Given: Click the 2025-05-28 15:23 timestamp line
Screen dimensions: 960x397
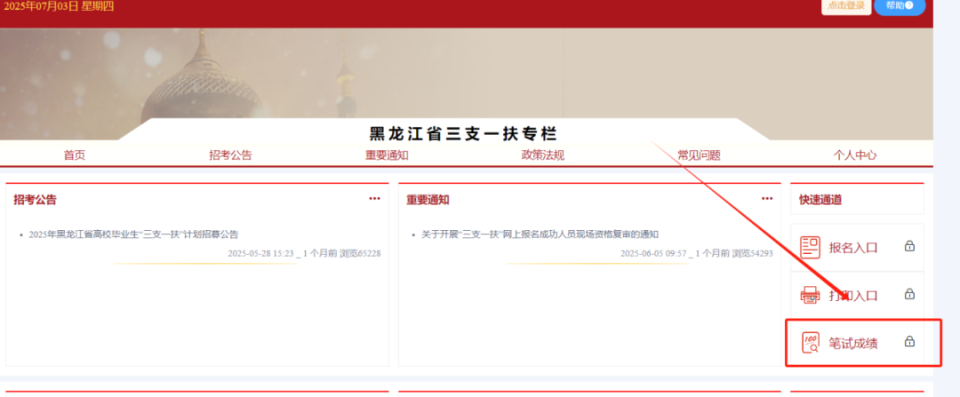Looking at the screenshot, I should point(304,253).
